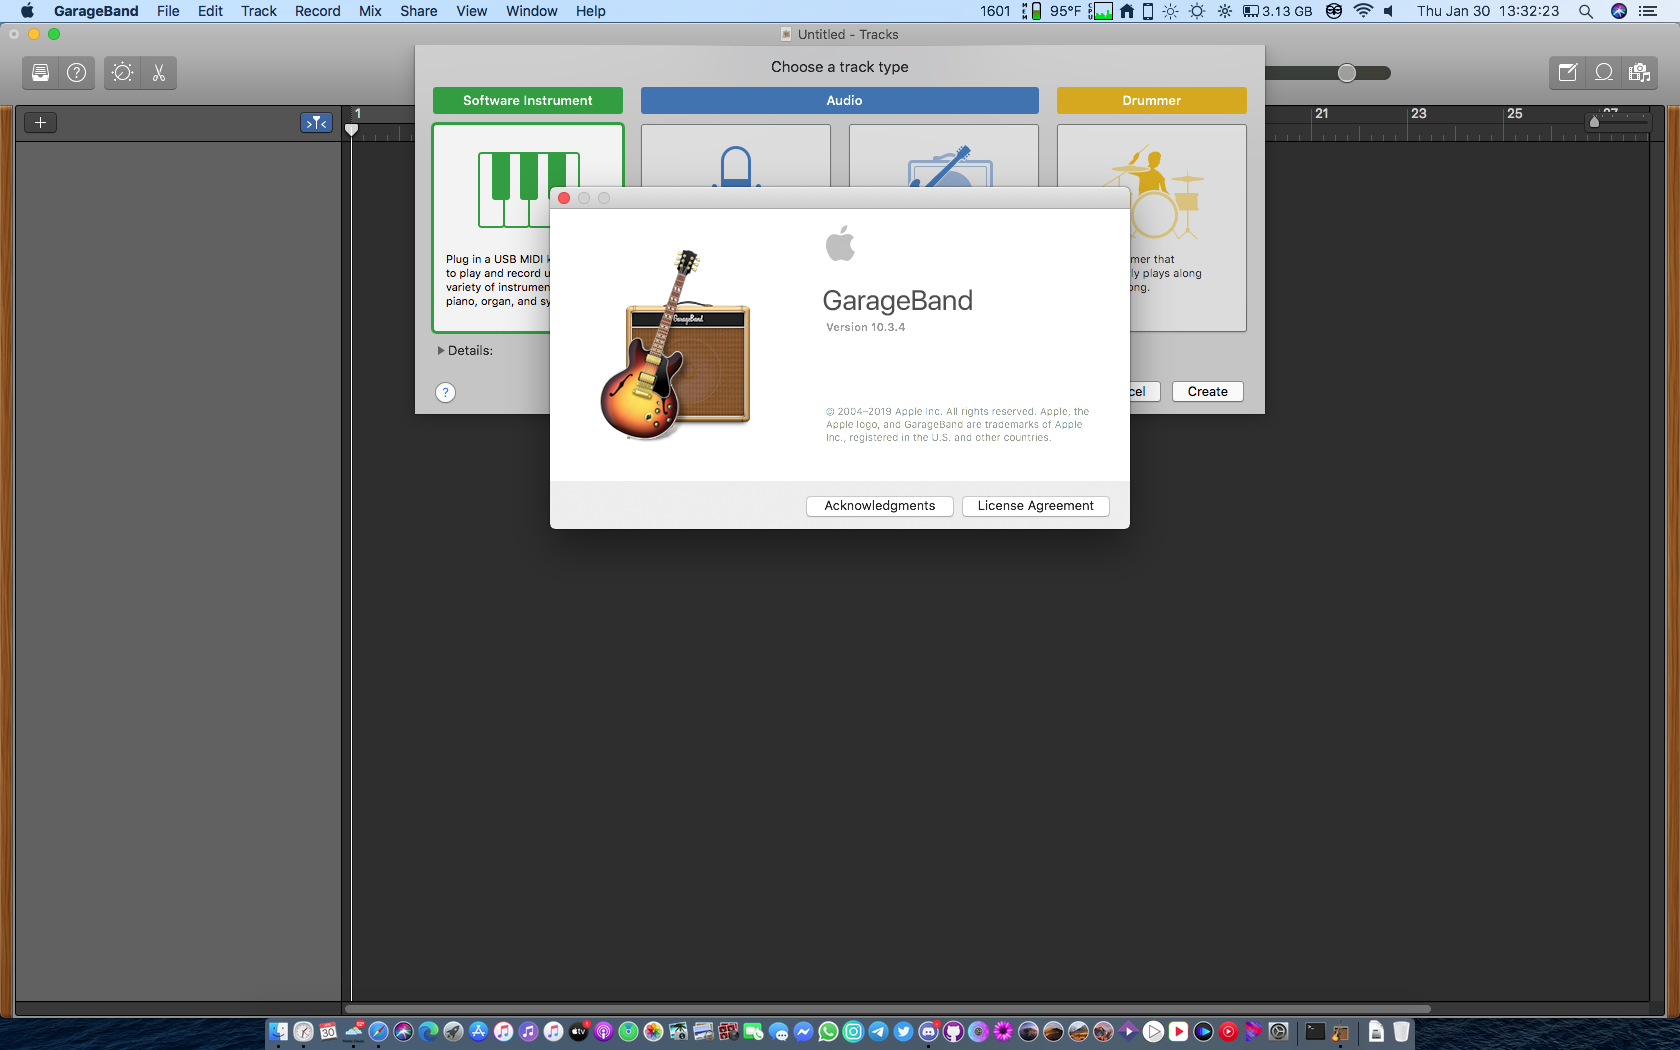Open Podcasts from the Dock
Viewport: 1680px width, 1050px height.
coord(603,1031)
